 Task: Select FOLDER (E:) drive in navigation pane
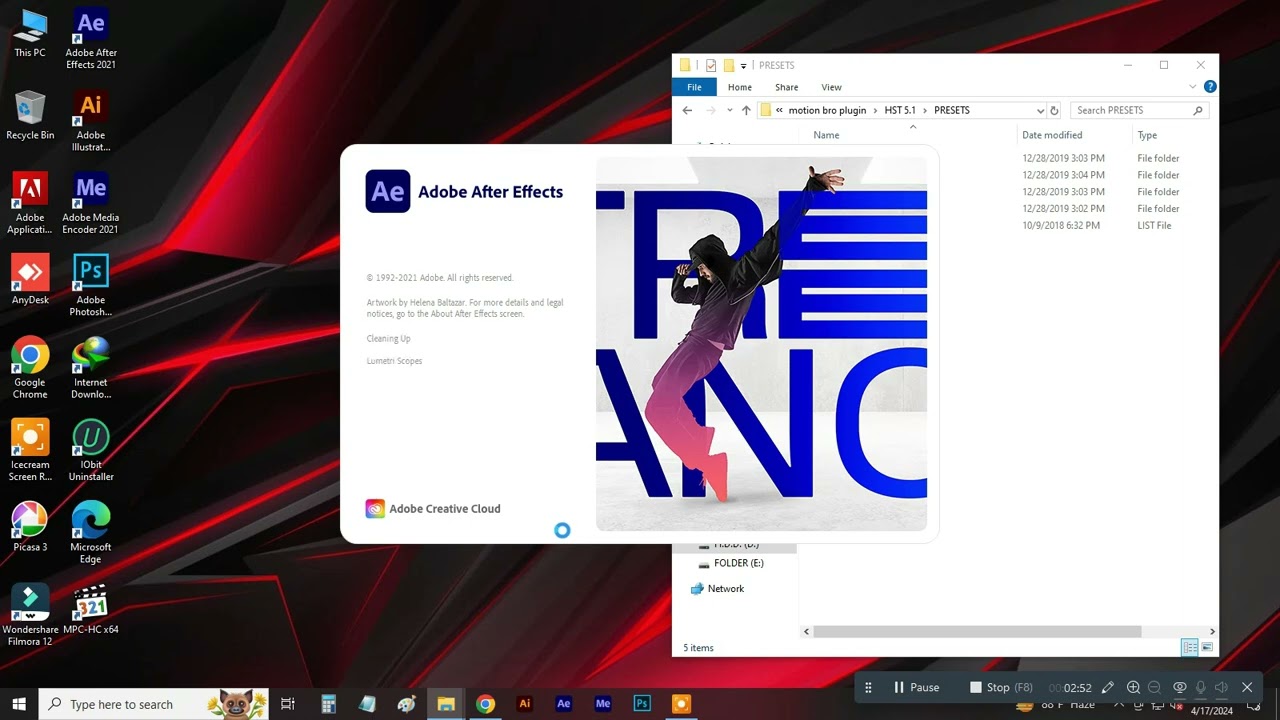[x=731, y=563]
